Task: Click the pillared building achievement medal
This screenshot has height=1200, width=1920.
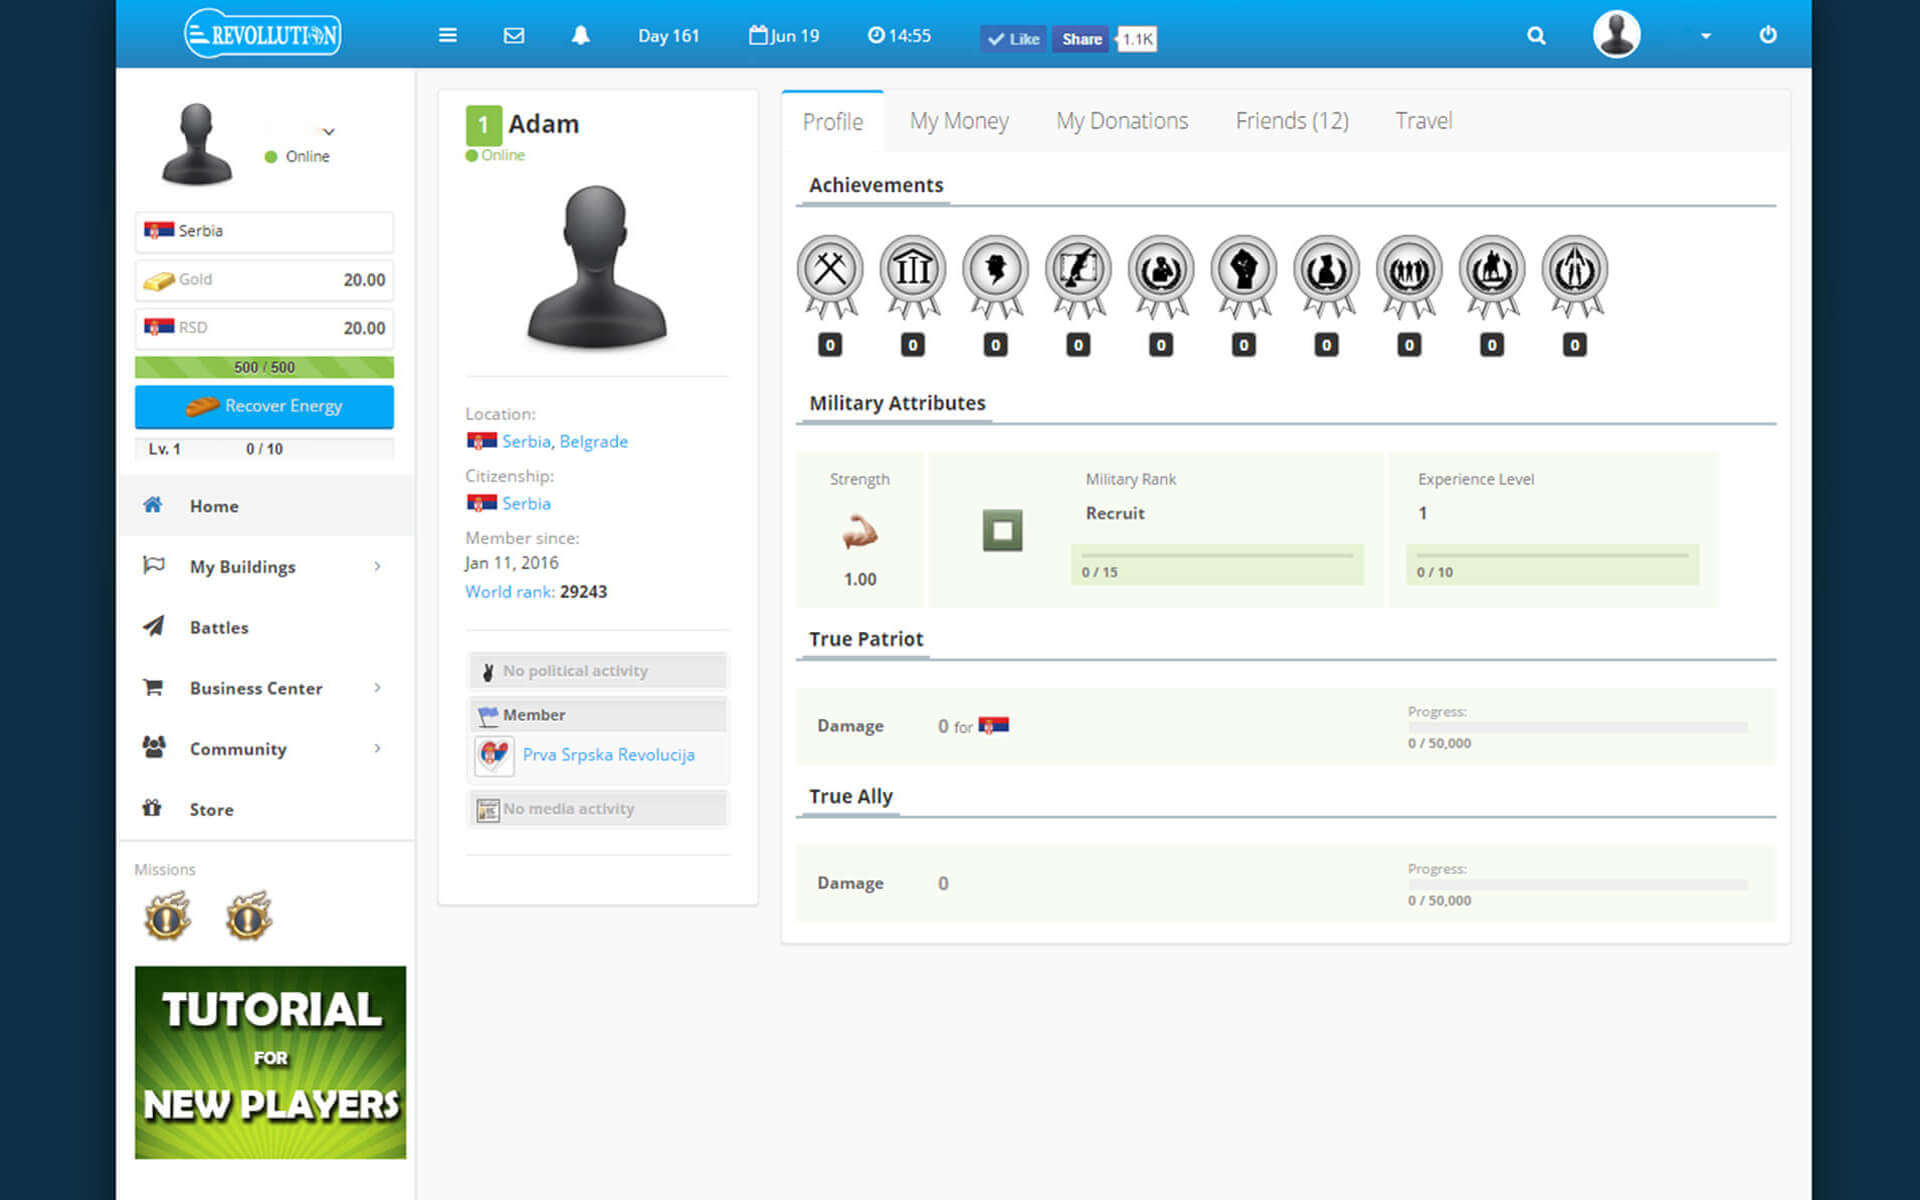Action: coord(912,271)
